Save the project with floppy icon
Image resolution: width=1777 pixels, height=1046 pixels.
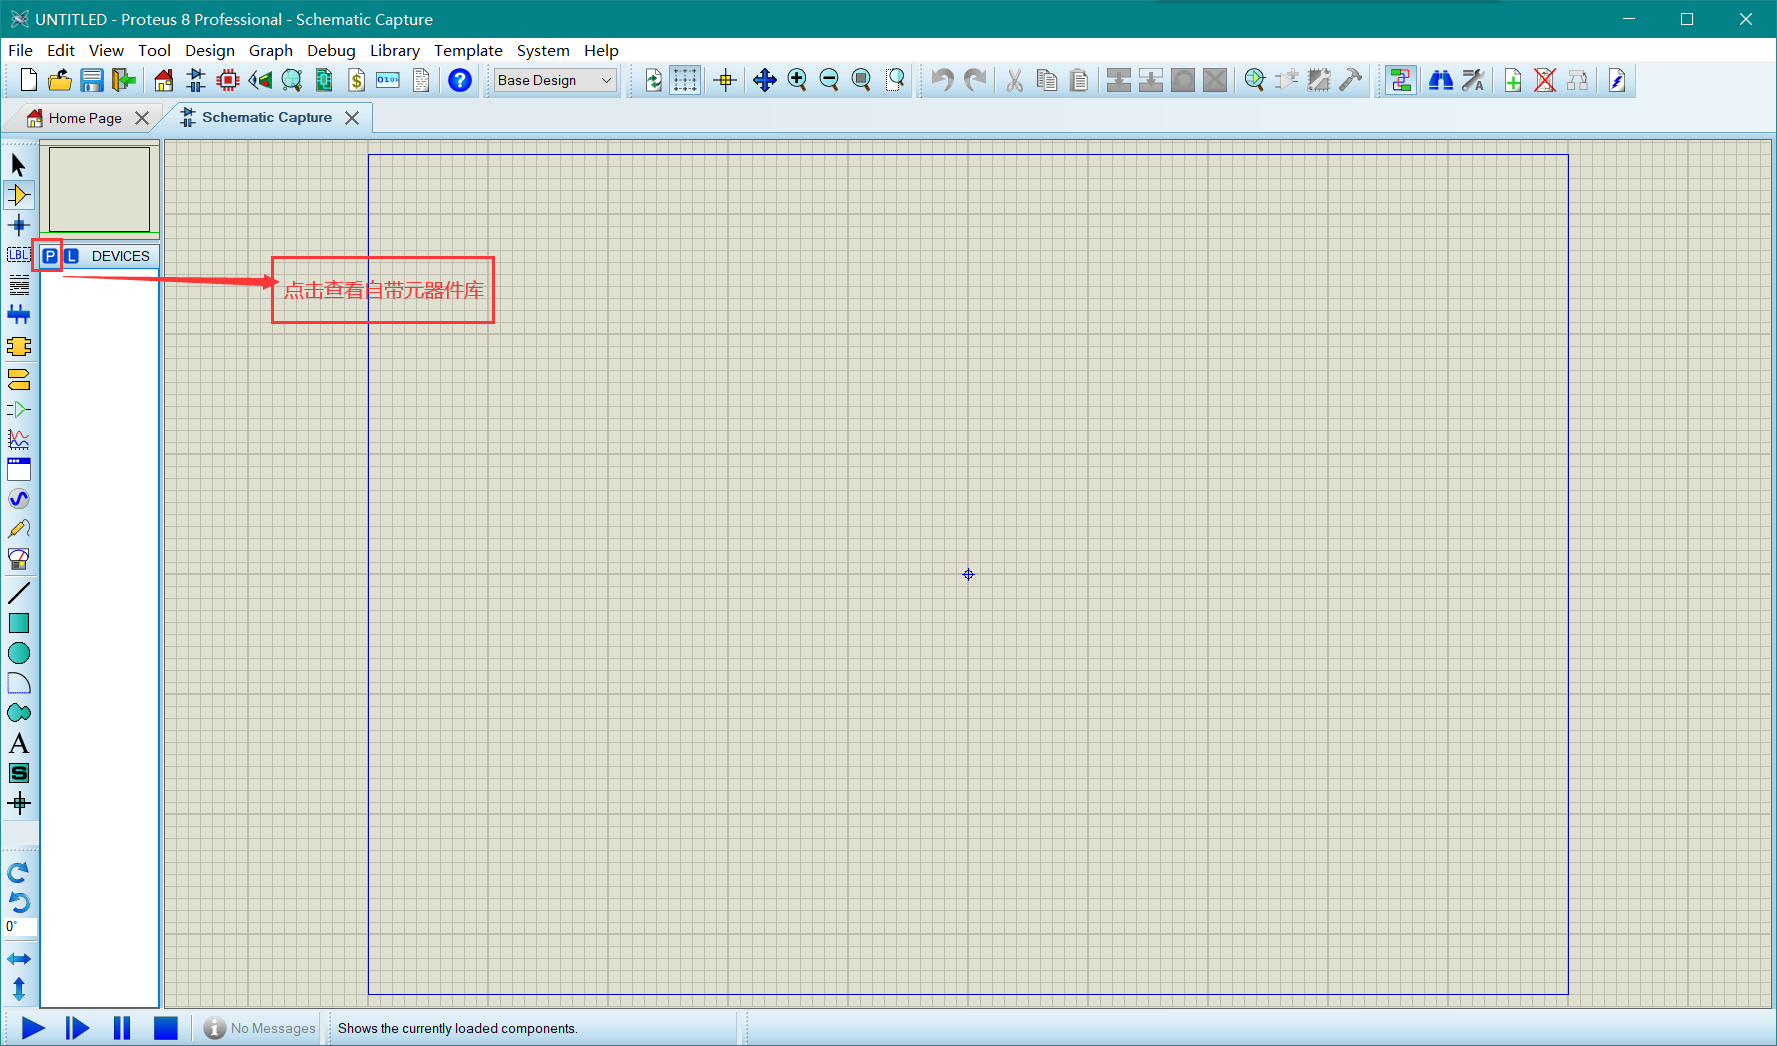tap(92, 80)
